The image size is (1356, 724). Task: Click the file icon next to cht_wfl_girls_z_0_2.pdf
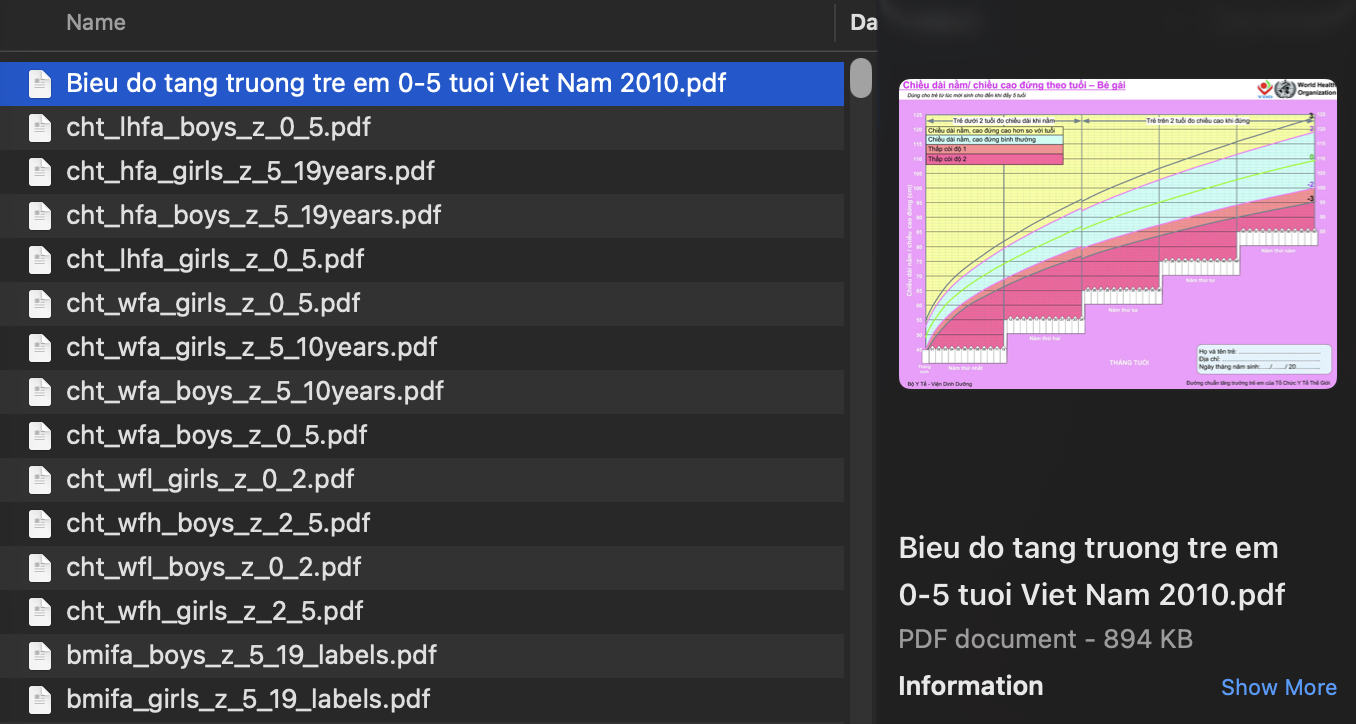[x=39, y=480]
